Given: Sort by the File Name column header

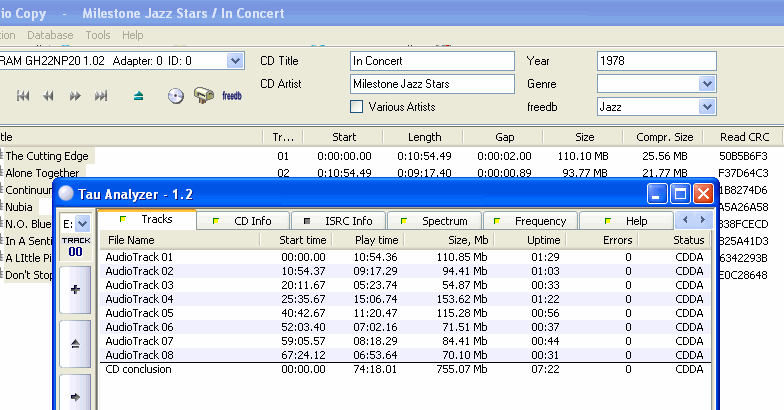Looking at the screenshot, I should (180, 240).
